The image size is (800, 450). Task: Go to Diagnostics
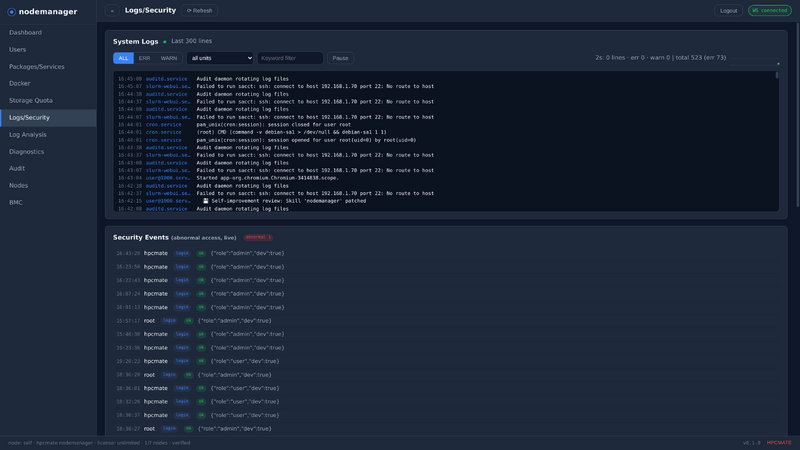pos(48,152)
